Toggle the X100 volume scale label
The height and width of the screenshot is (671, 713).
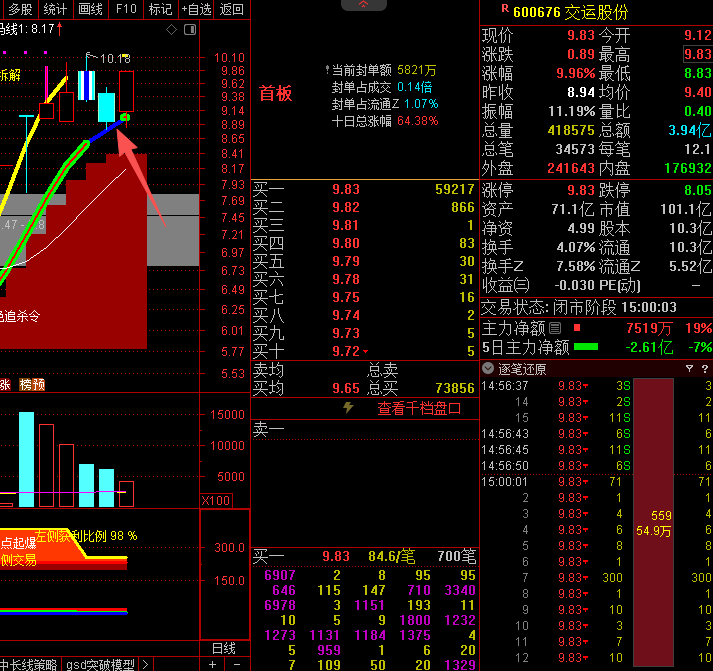216,500
